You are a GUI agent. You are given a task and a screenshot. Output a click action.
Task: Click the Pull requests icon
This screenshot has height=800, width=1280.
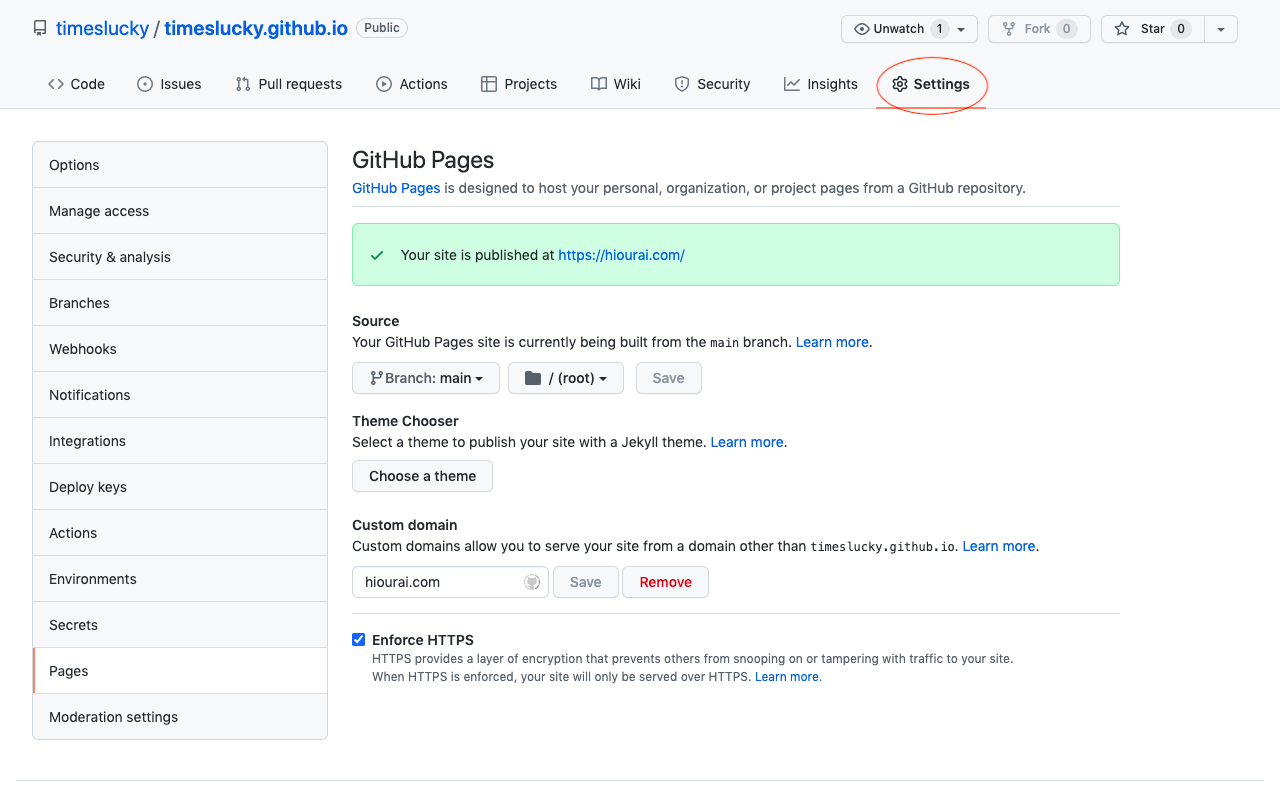click(243, 84)
